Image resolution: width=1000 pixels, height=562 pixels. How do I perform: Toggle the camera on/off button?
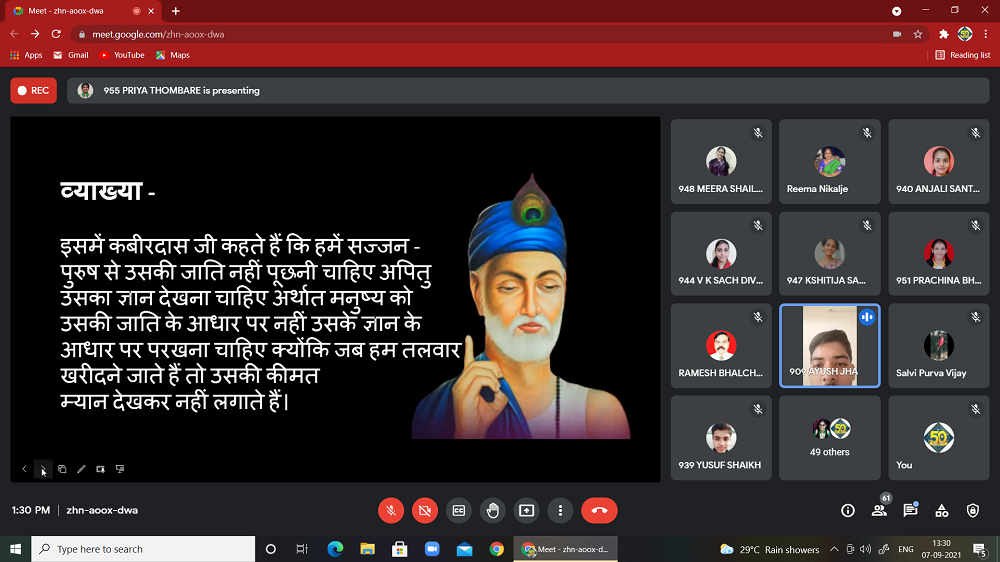tap(425, 510)
